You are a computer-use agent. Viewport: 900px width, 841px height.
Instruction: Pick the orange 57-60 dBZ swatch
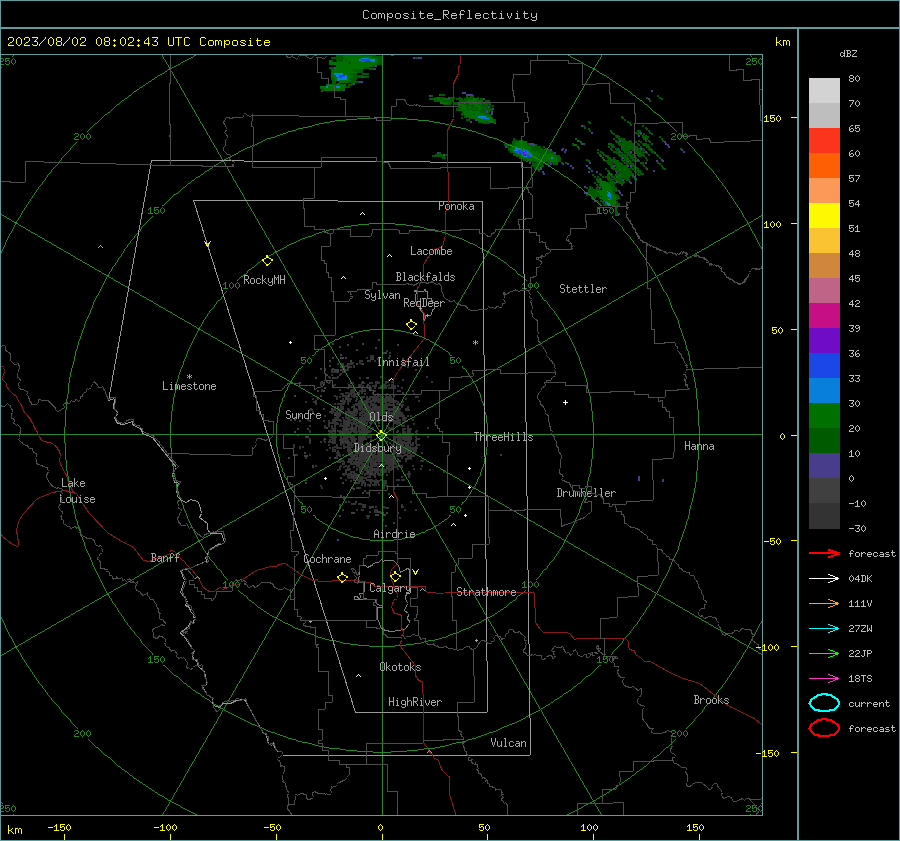(824, 165)
